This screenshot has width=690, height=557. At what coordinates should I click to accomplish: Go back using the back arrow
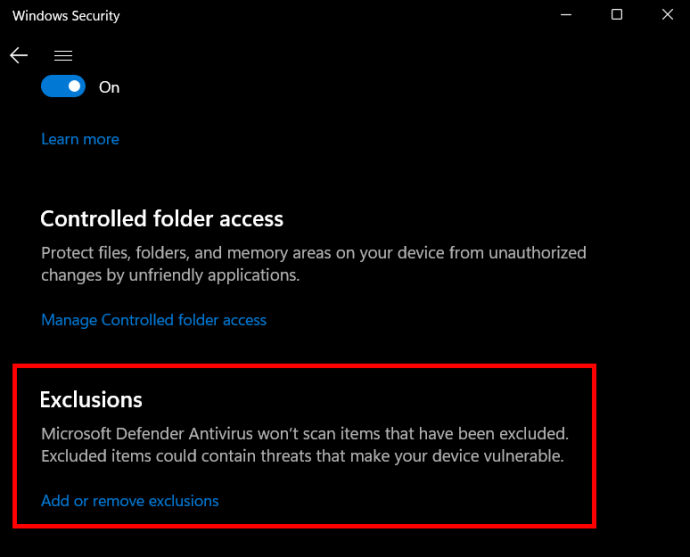pos(19,56)
